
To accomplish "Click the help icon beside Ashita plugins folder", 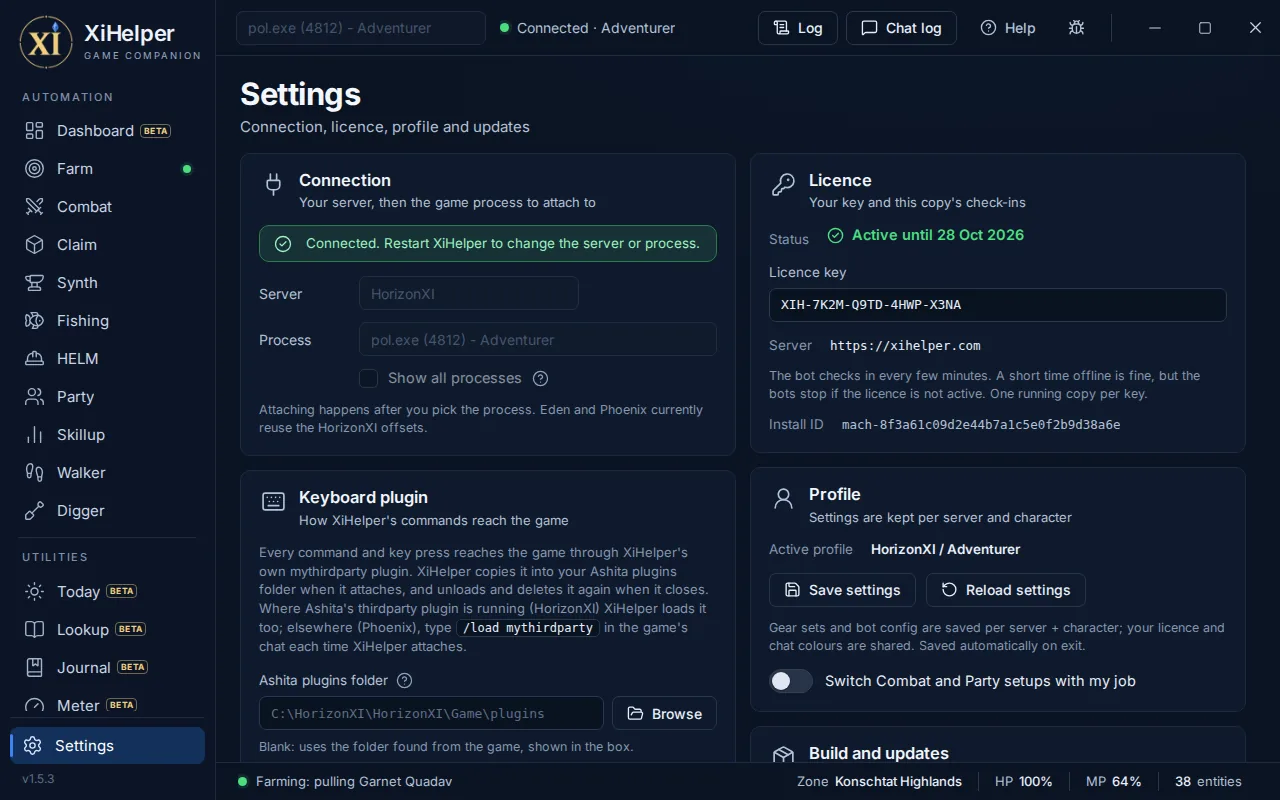I will [x=405, y=681].
